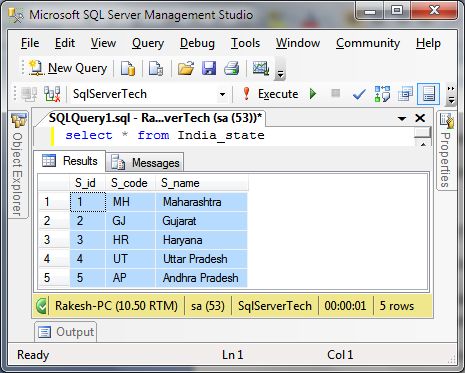Screen dimensions: 465x373
Task: Open the Activity Monitor icon
Action: 261,68
